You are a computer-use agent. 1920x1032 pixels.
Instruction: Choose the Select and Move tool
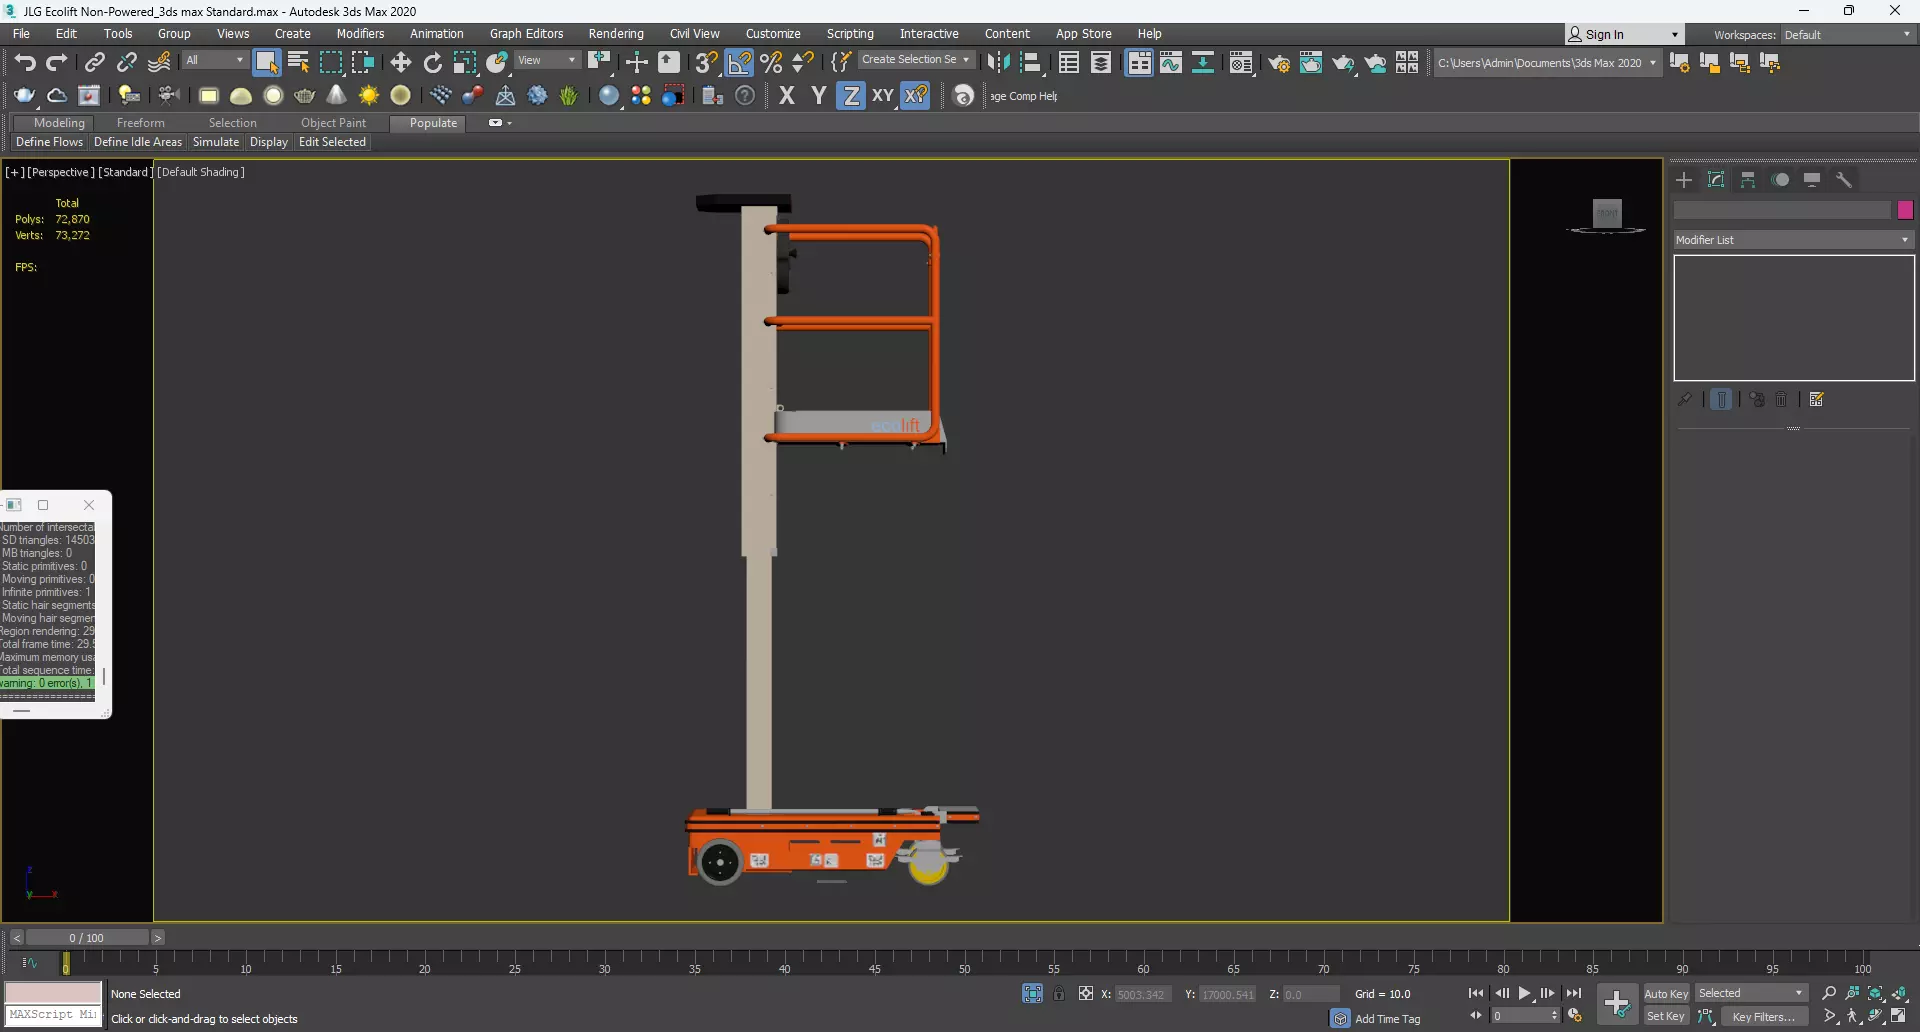point(400,62)
